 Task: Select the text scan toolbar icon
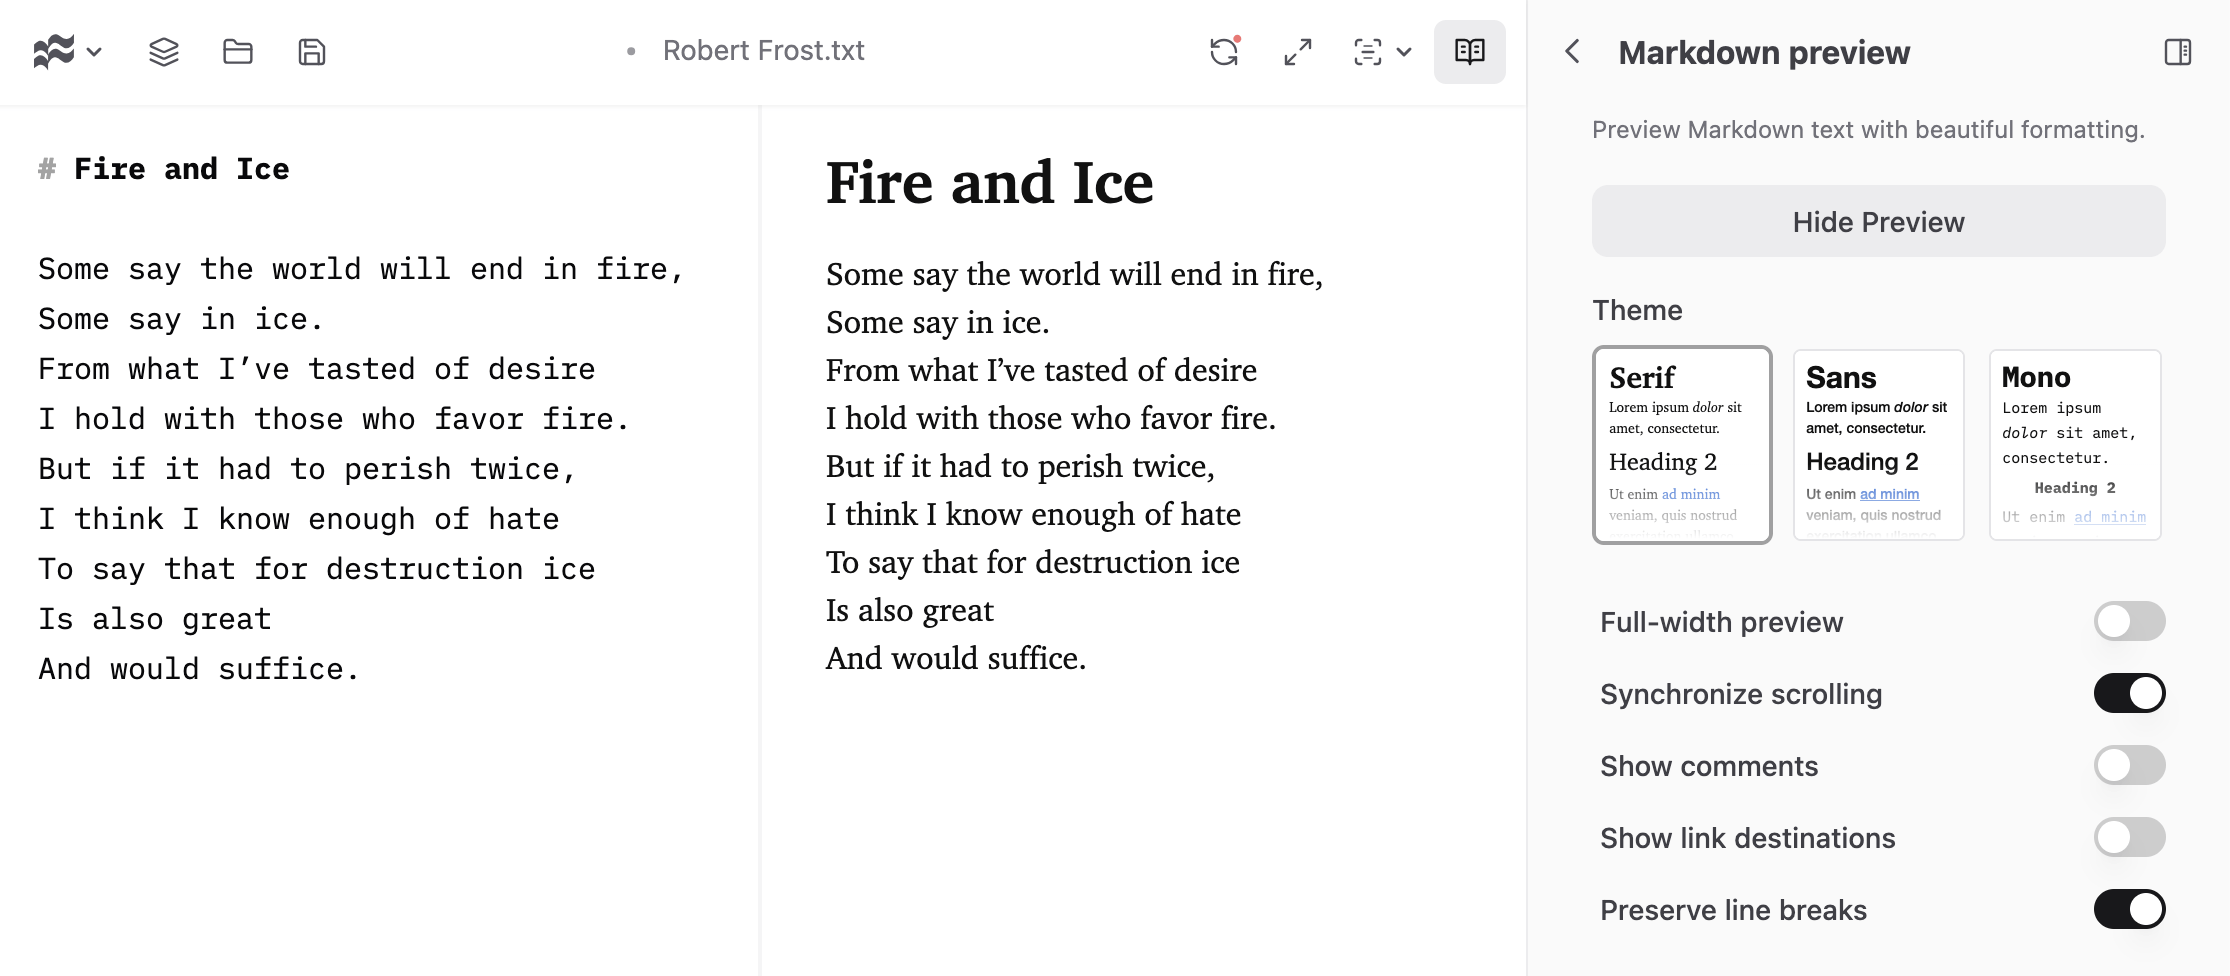[1366, 52]
